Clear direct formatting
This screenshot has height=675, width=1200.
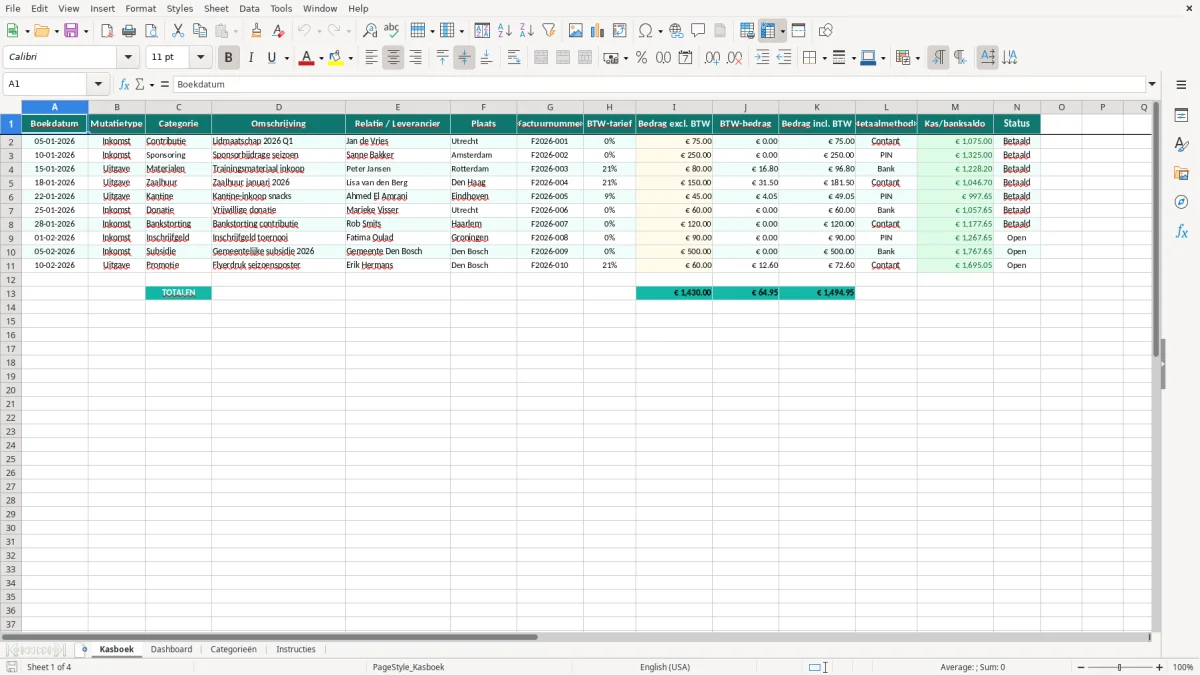tap(278, 31)
